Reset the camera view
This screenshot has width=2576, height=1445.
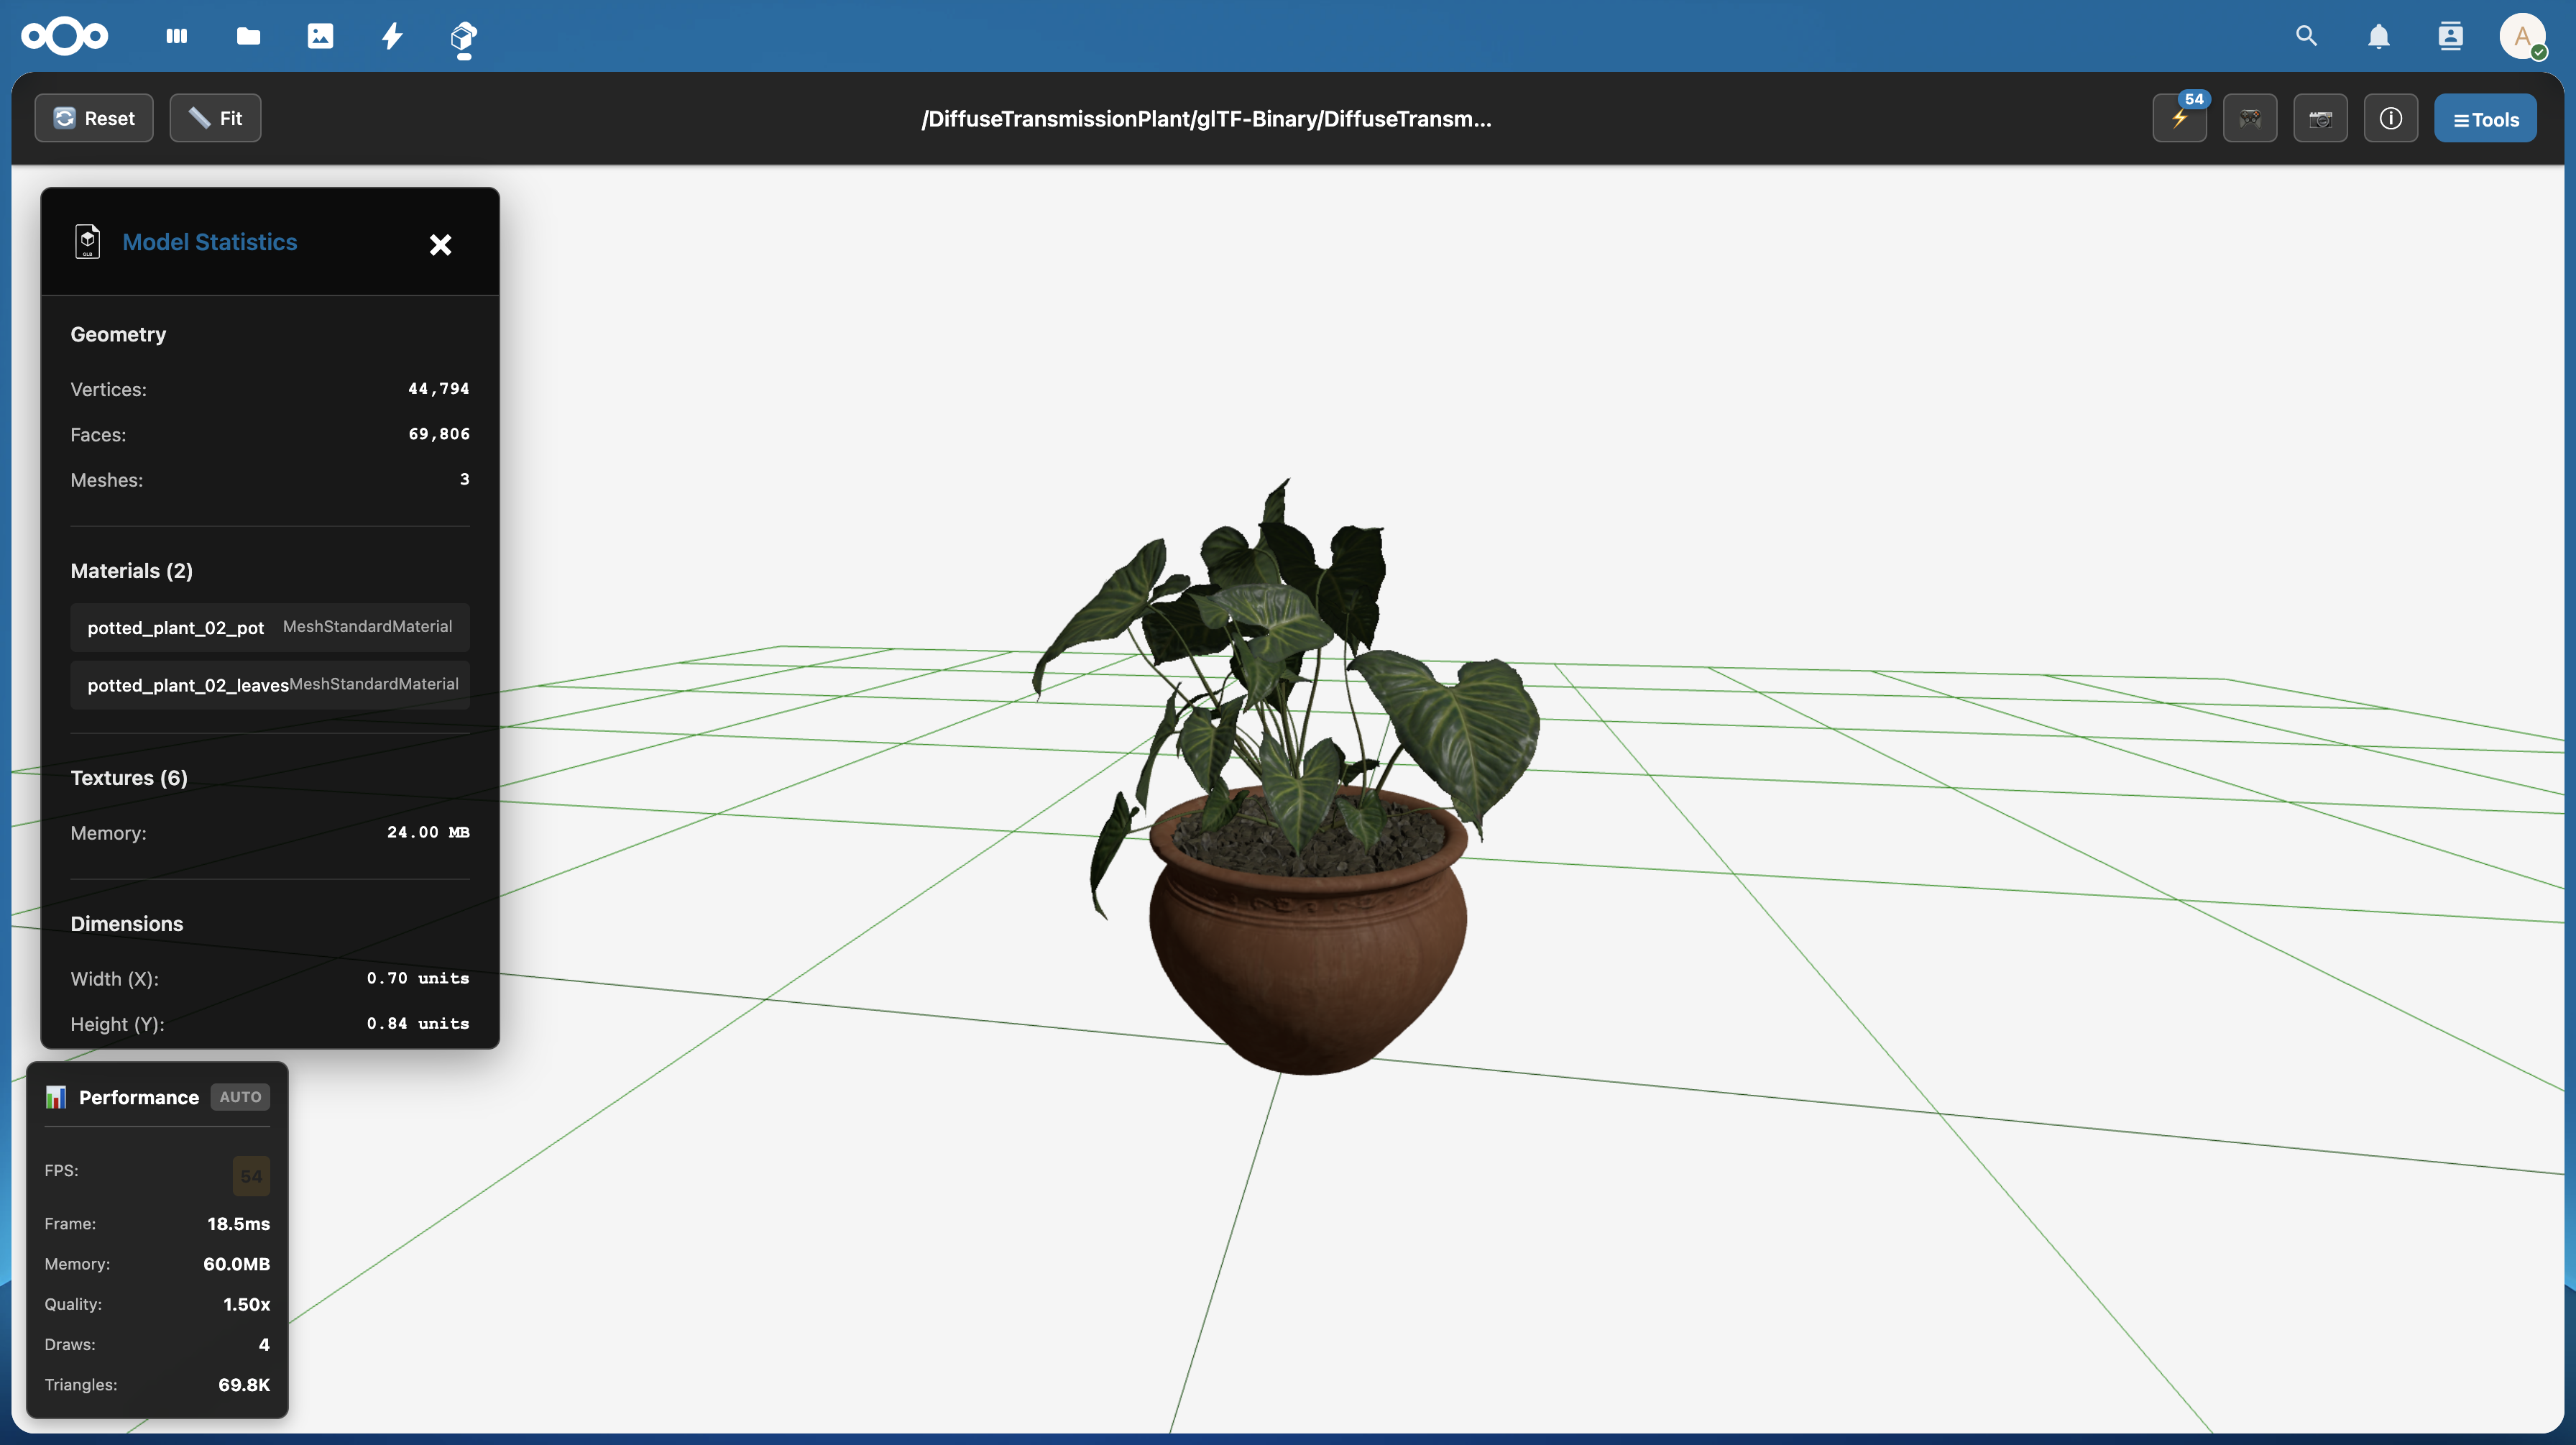(x=94, y=119)
